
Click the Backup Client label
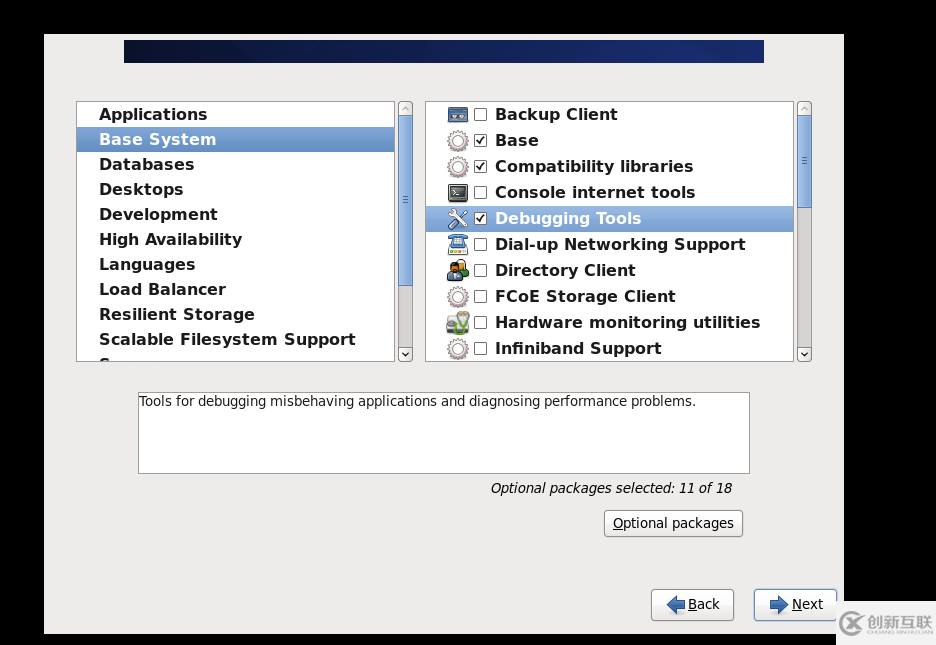coord(556,115)
